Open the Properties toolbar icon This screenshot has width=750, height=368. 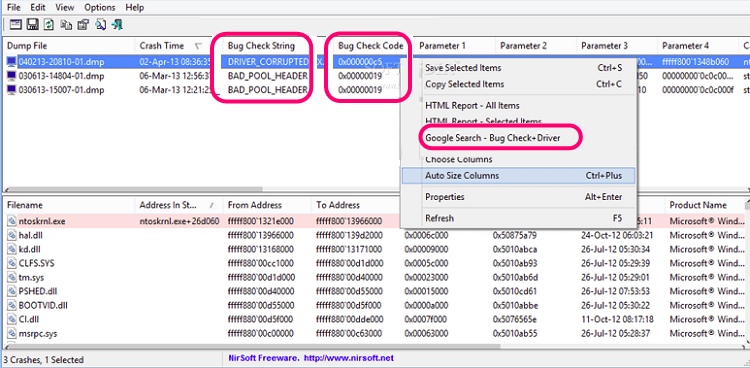83,24
